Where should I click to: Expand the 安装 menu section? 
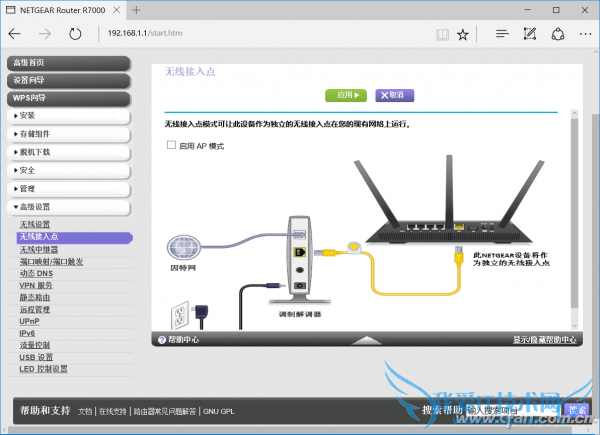pos(69,116)
